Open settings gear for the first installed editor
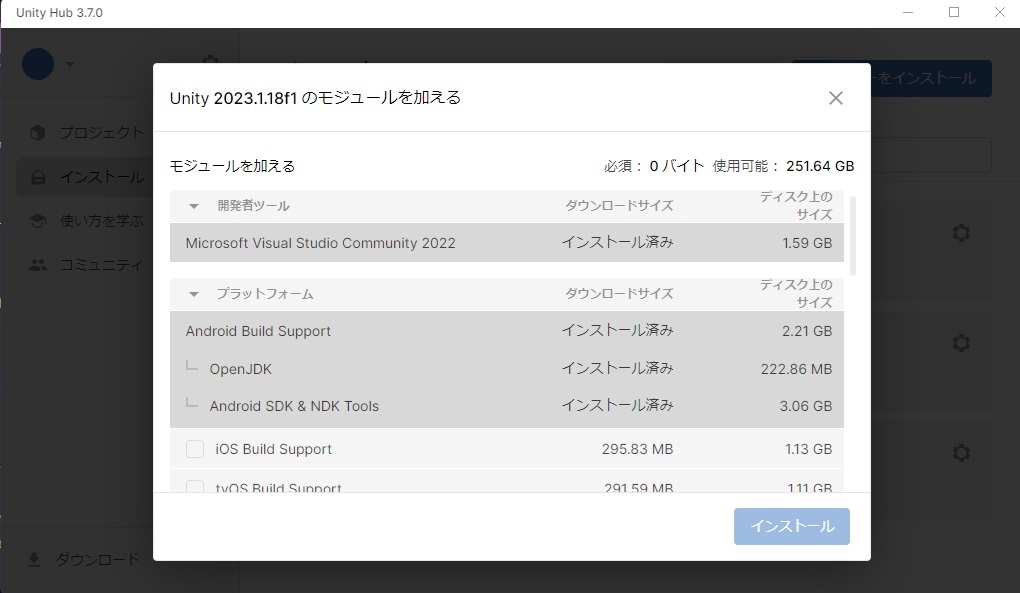The image size is (1020, 593). coord(961,233)
